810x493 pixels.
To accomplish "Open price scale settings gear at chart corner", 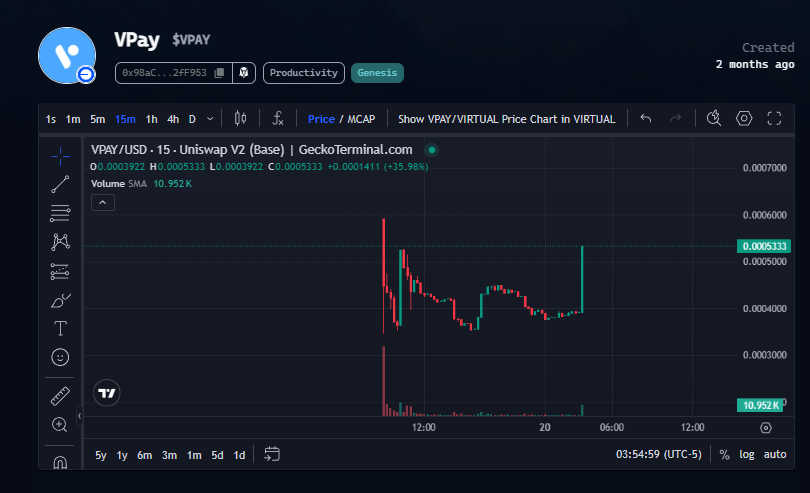I will tap(766, 428).
